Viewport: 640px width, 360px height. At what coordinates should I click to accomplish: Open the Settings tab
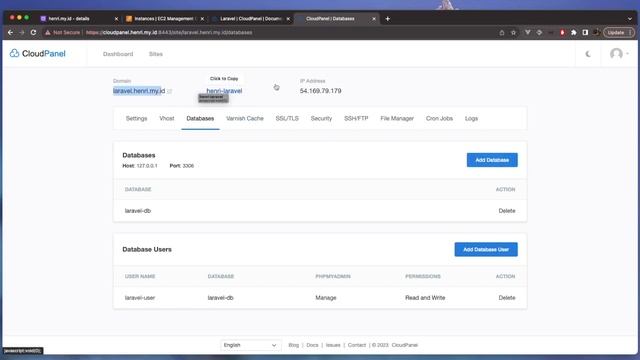136,118
